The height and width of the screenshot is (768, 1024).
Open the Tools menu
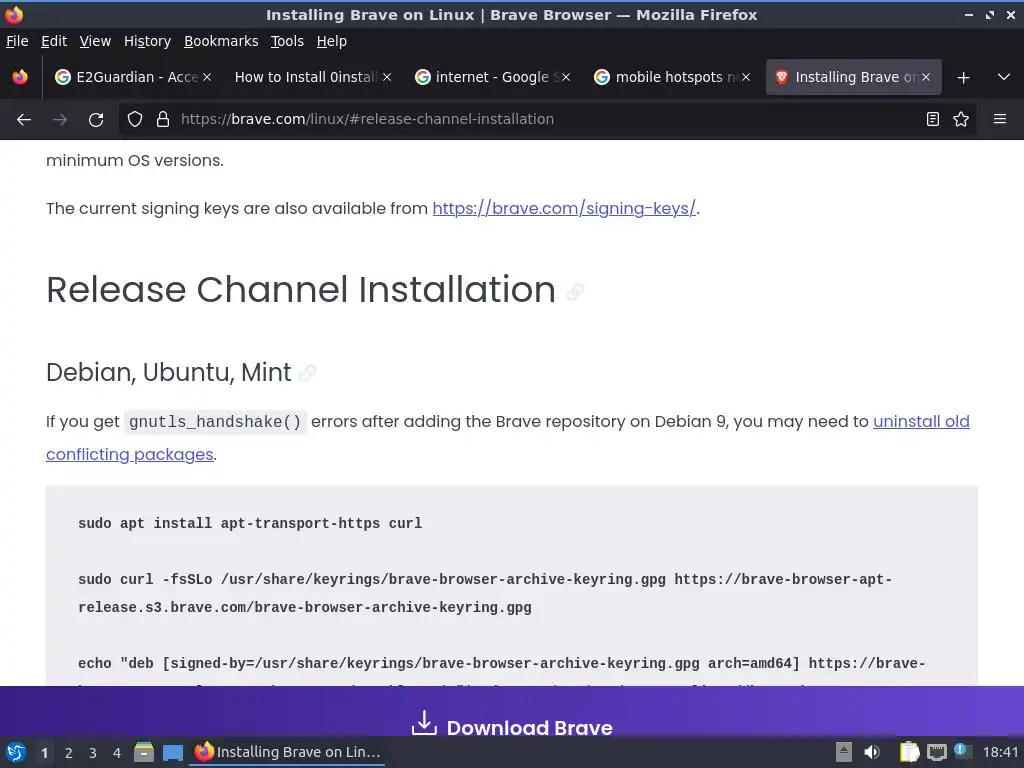tap(287, 41)
